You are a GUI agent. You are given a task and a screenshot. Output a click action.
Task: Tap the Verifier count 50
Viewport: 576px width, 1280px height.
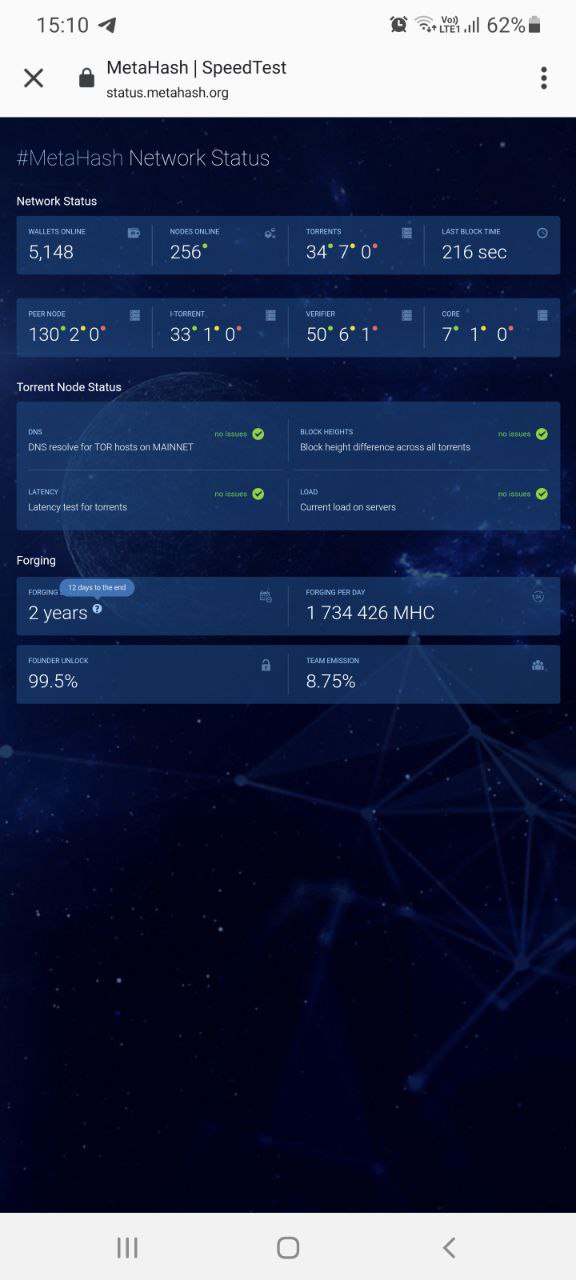pos(317,334)
